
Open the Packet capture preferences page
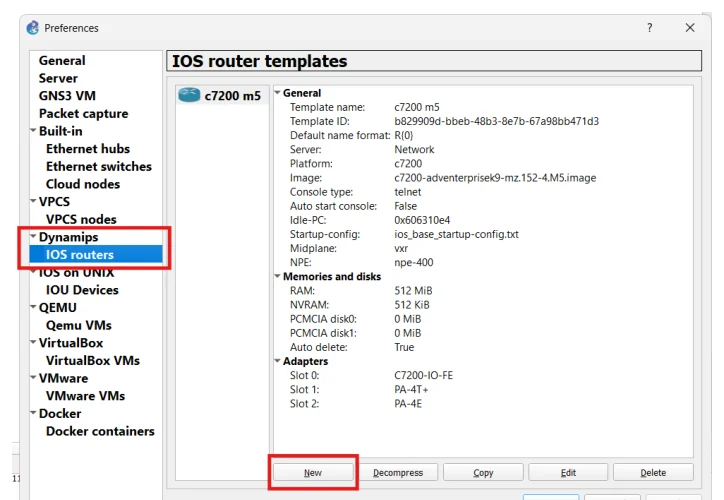pos(84,114)
